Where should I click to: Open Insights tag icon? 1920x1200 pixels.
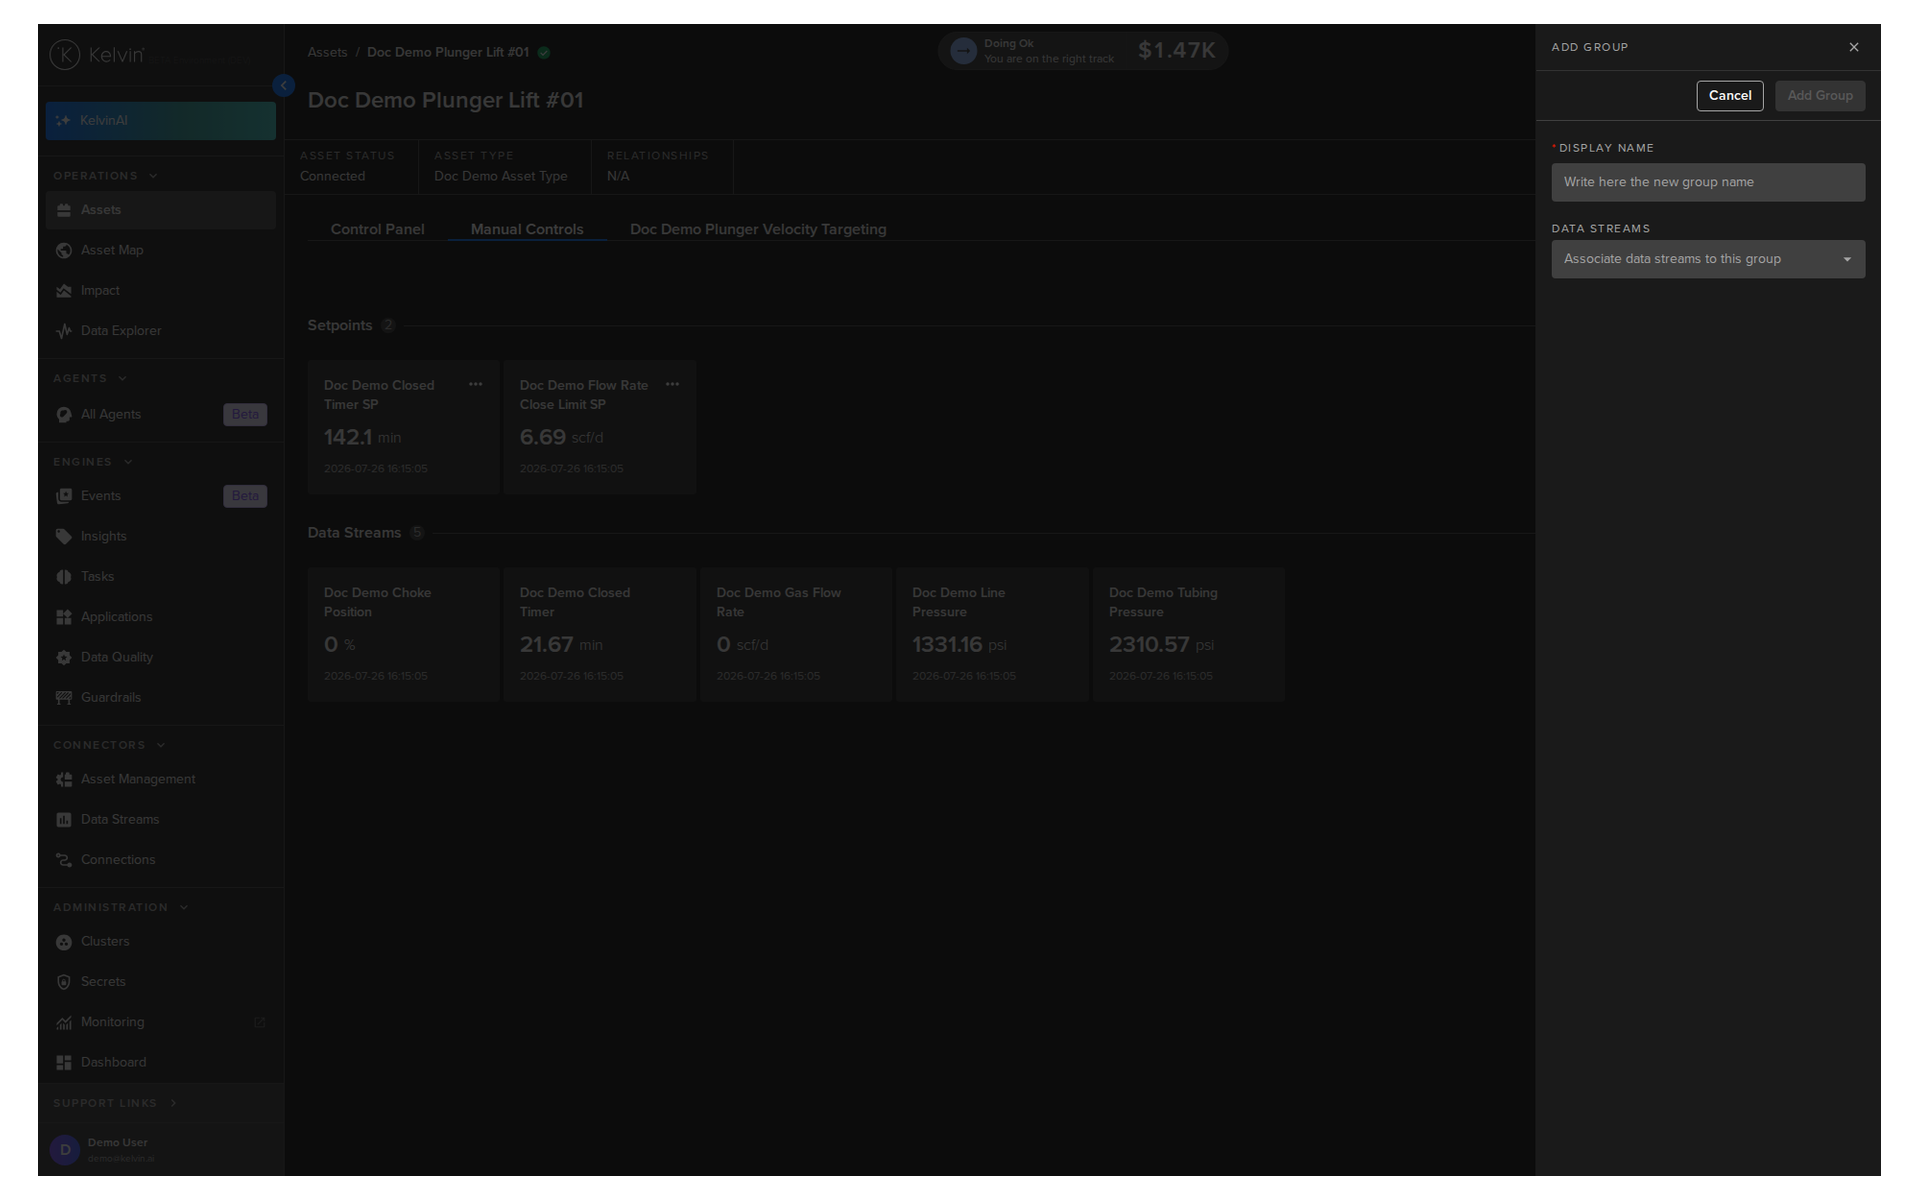tap(64, 536)
